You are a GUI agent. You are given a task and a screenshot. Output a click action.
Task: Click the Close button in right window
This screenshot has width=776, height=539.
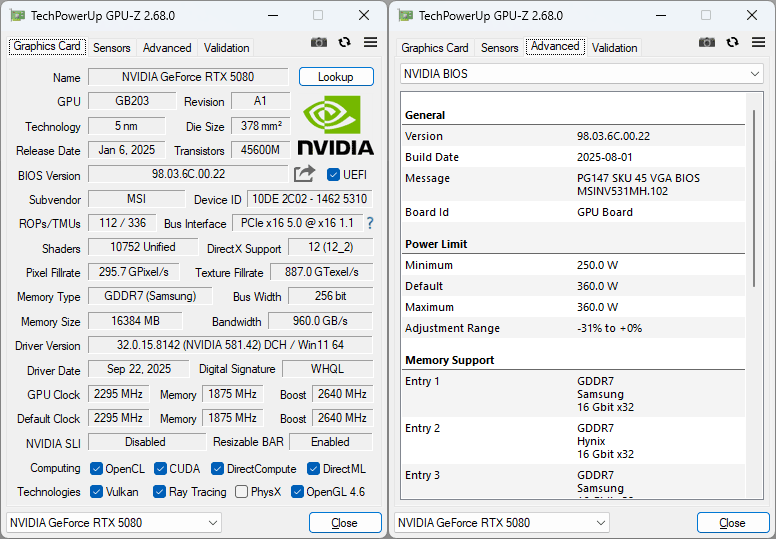[x=732, y=523]
